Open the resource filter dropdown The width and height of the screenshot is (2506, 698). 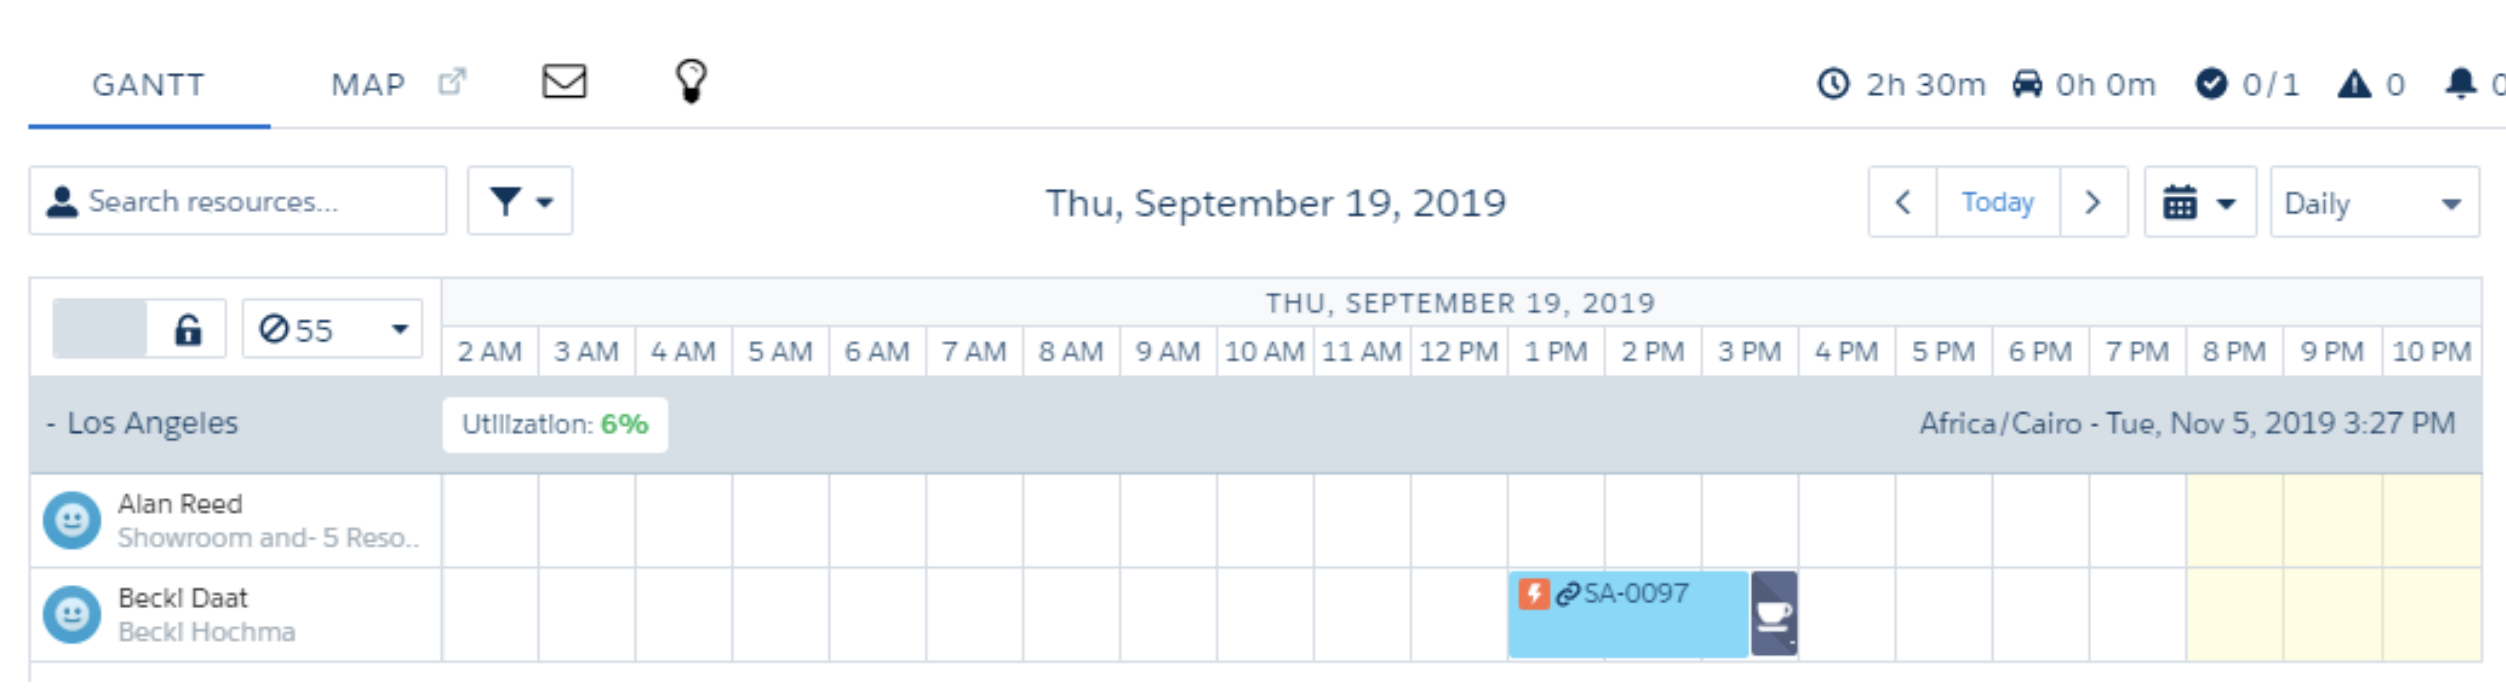520,202
